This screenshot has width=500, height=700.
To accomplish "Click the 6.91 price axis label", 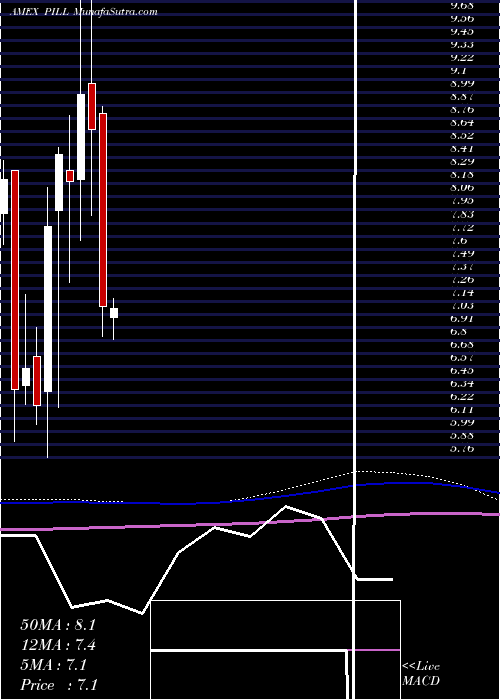I will 462,318.
